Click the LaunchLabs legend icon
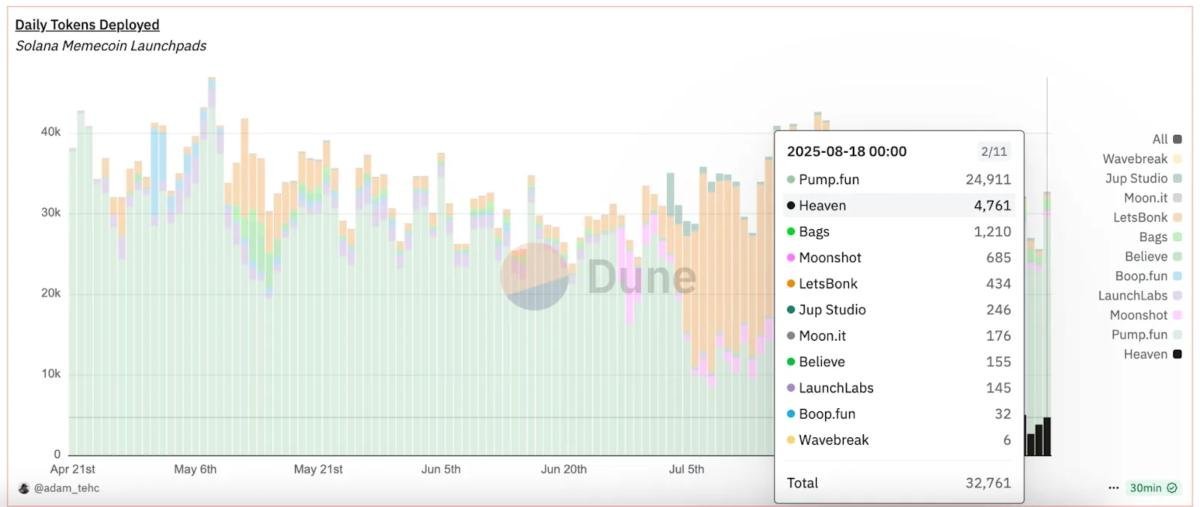Image resolution: width=1200 pixels, height=507 pixels. pyautogui.click(x=1177, y=295)
